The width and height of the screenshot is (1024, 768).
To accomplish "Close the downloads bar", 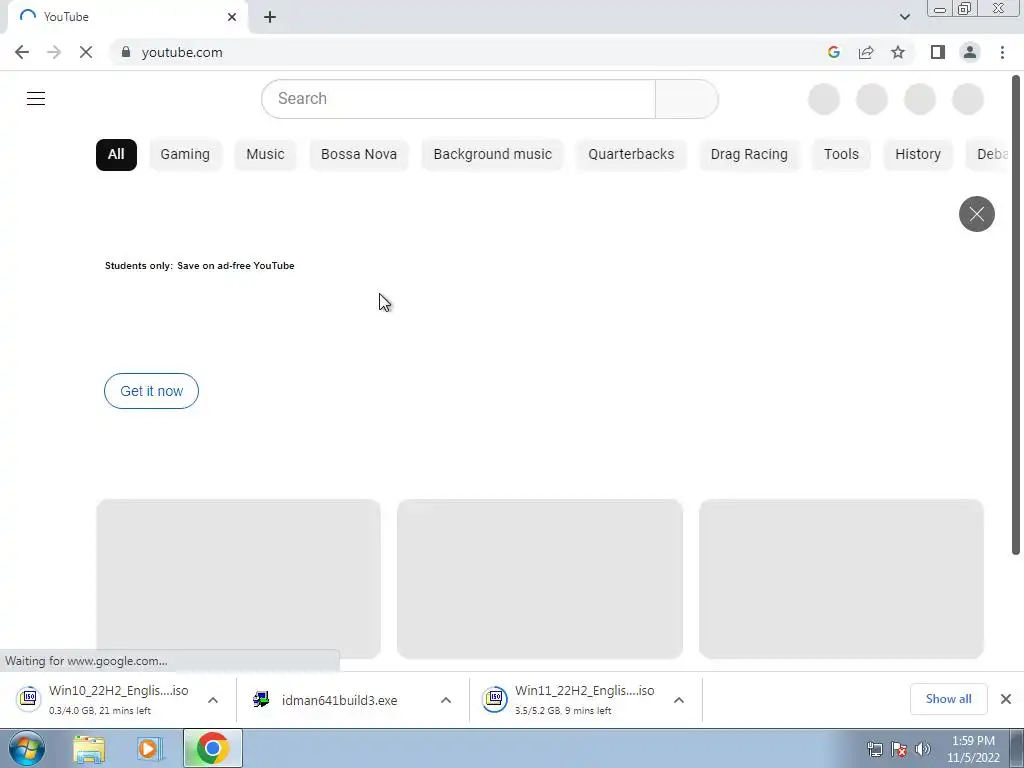I will click(1006, 699).
